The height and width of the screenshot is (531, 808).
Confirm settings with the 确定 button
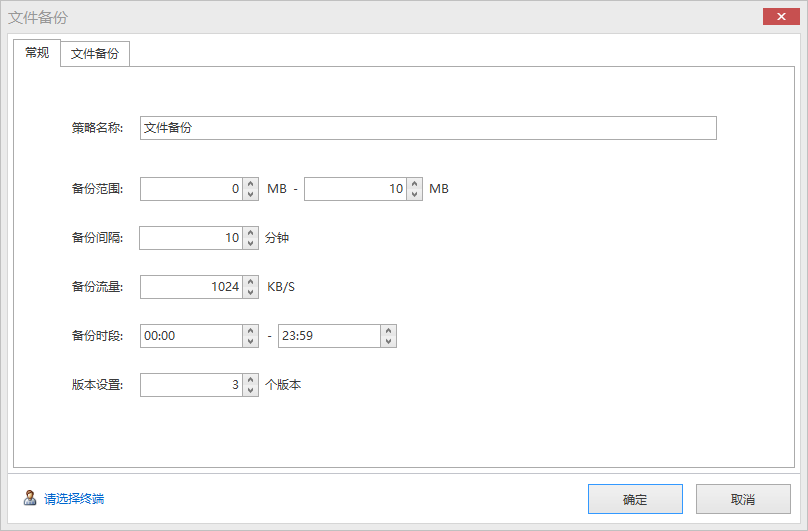click(x=635, y=499)
